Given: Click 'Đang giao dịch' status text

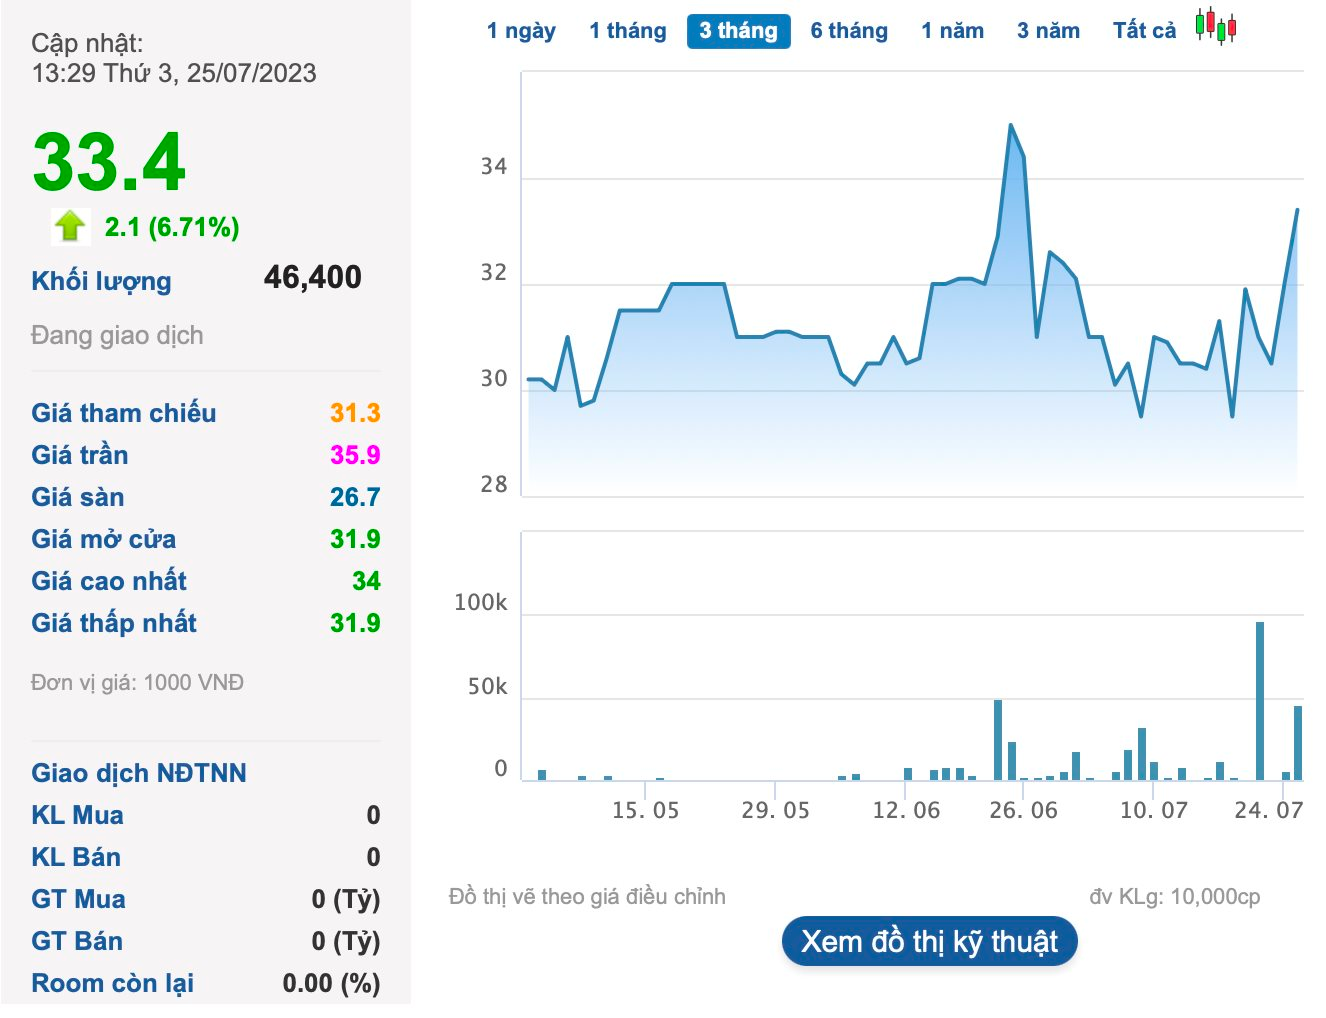Looking at the screenshot, I should point(117,335).
